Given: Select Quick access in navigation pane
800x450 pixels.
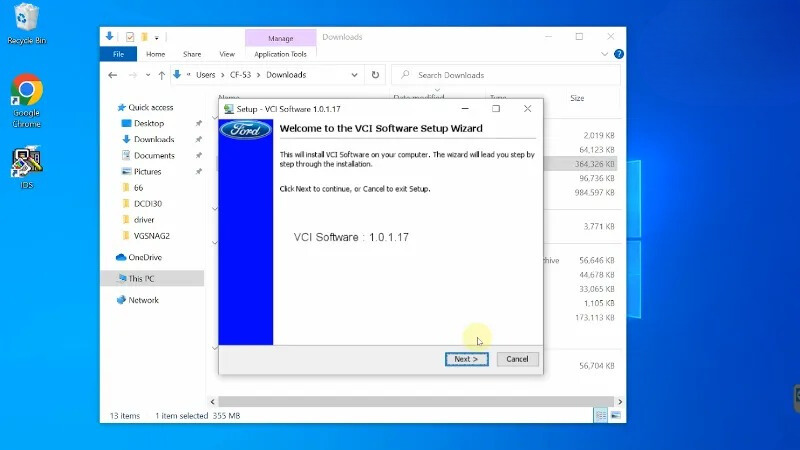Looking at the screenshot, I should 151,107.
